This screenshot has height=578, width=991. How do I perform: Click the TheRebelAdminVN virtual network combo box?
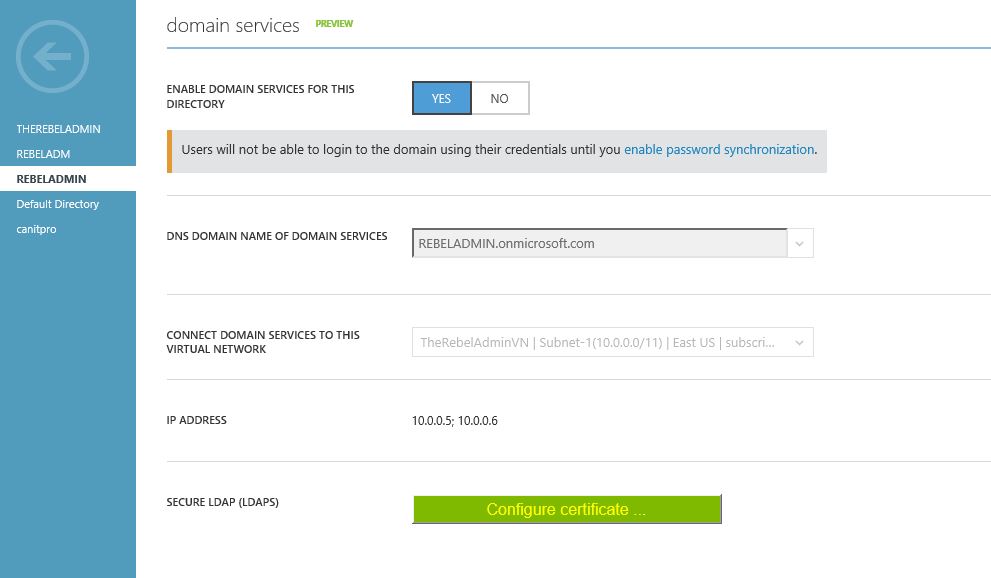[612, 342]
